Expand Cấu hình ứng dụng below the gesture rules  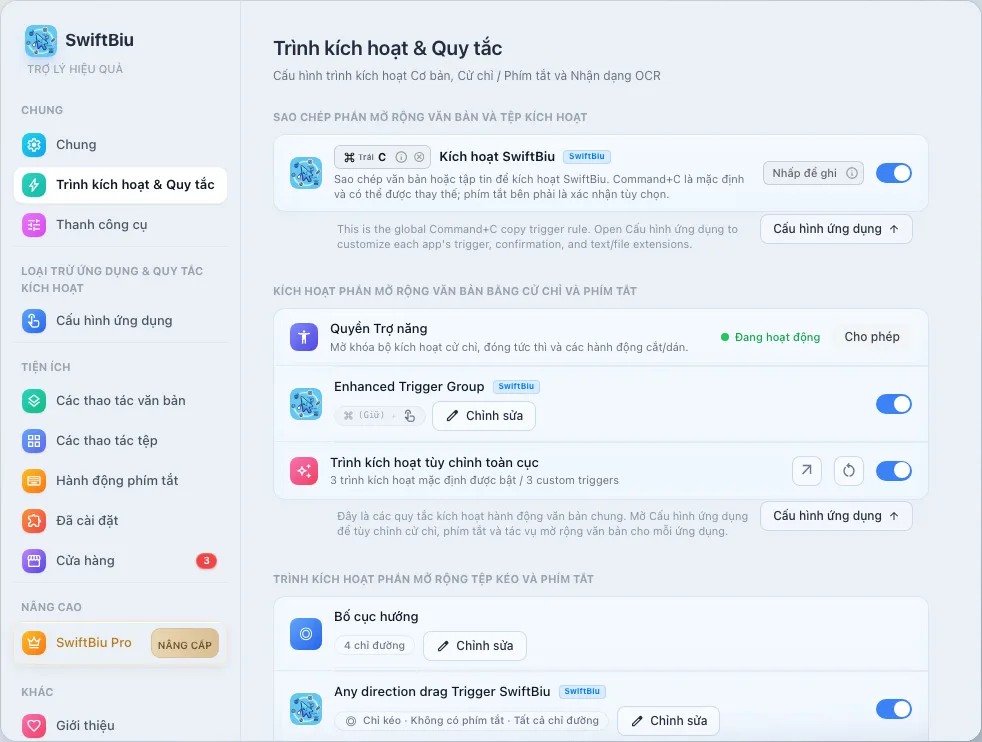pos(836,516)
